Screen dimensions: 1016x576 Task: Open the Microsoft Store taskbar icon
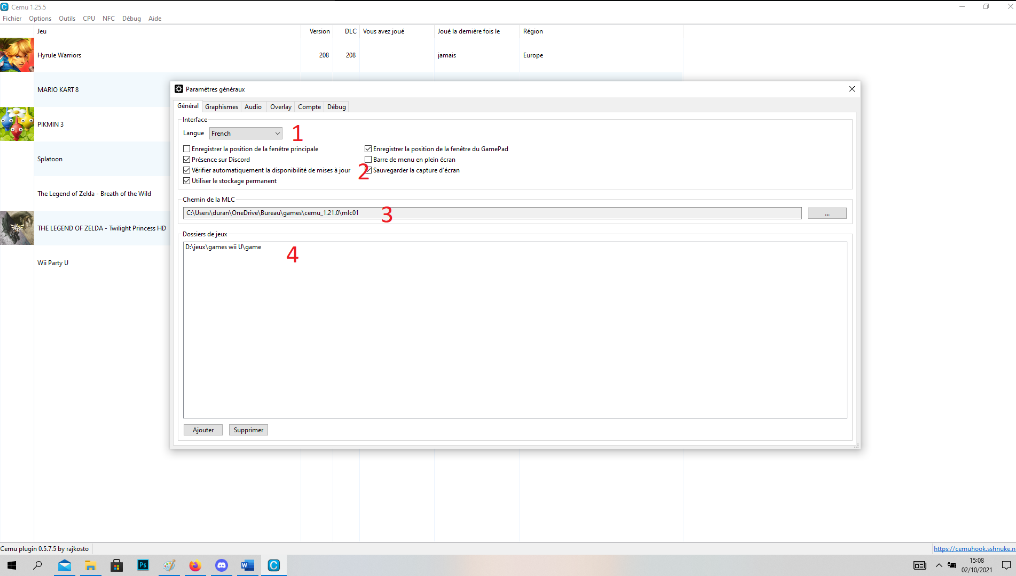[117, 566]
